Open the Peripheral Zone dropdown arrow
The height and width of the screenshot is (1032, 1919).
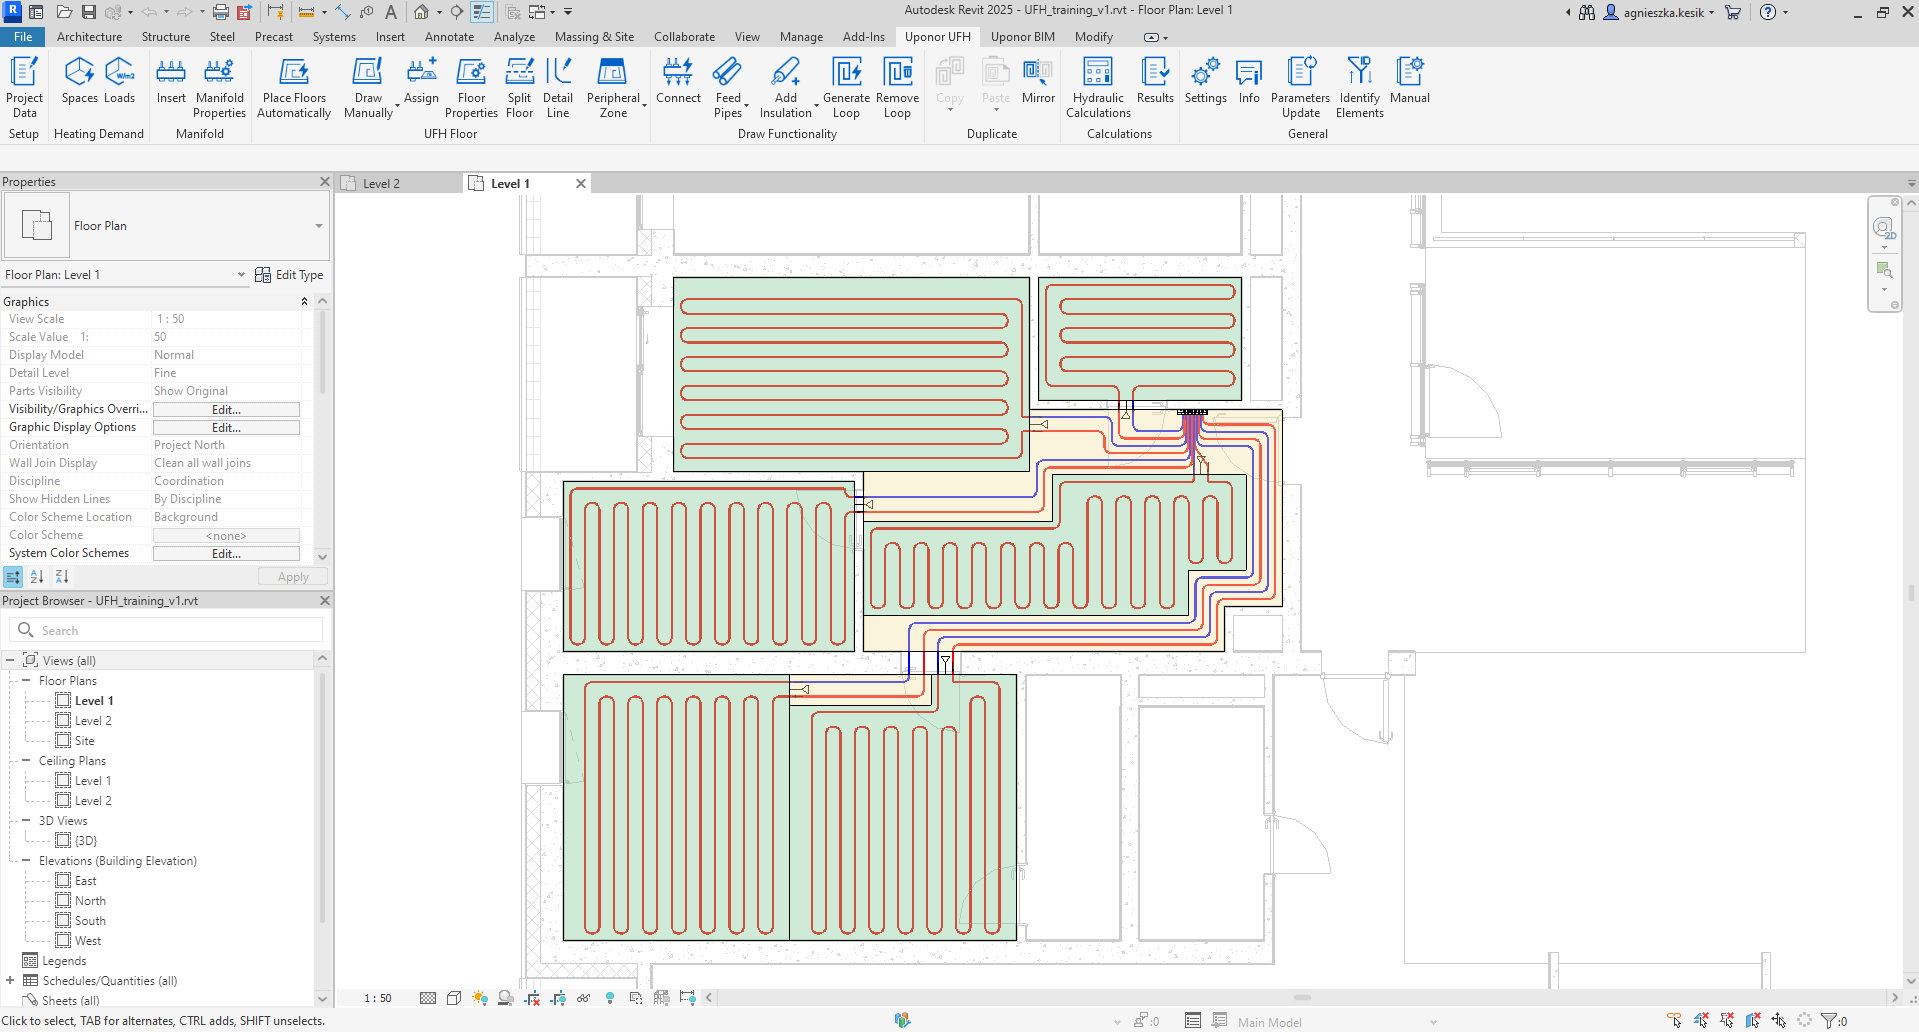pos(645,104)
